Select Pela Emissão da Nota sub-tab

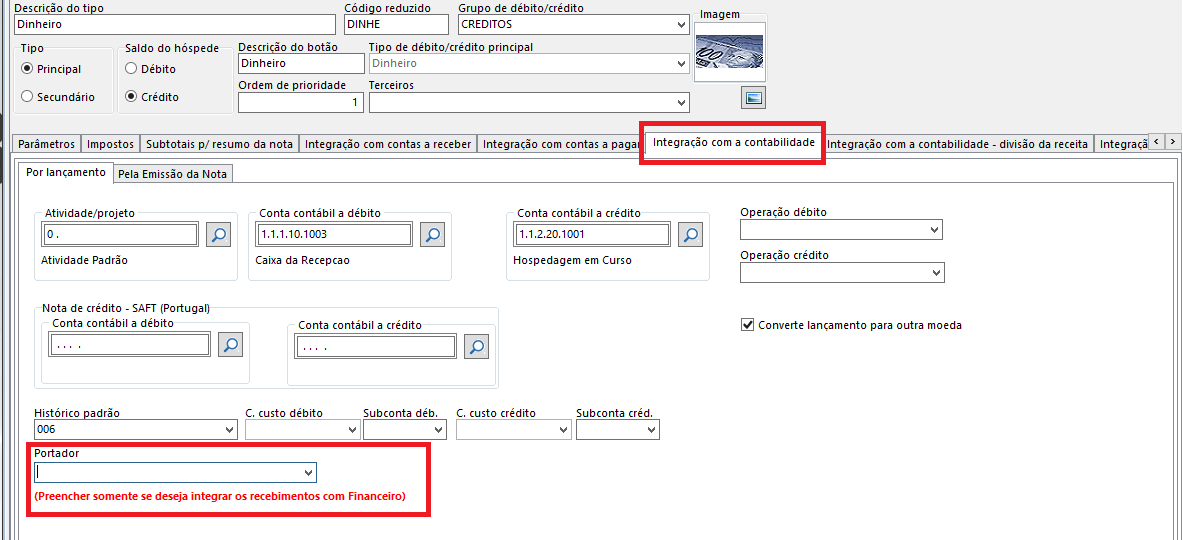click(x=173, y=173)
